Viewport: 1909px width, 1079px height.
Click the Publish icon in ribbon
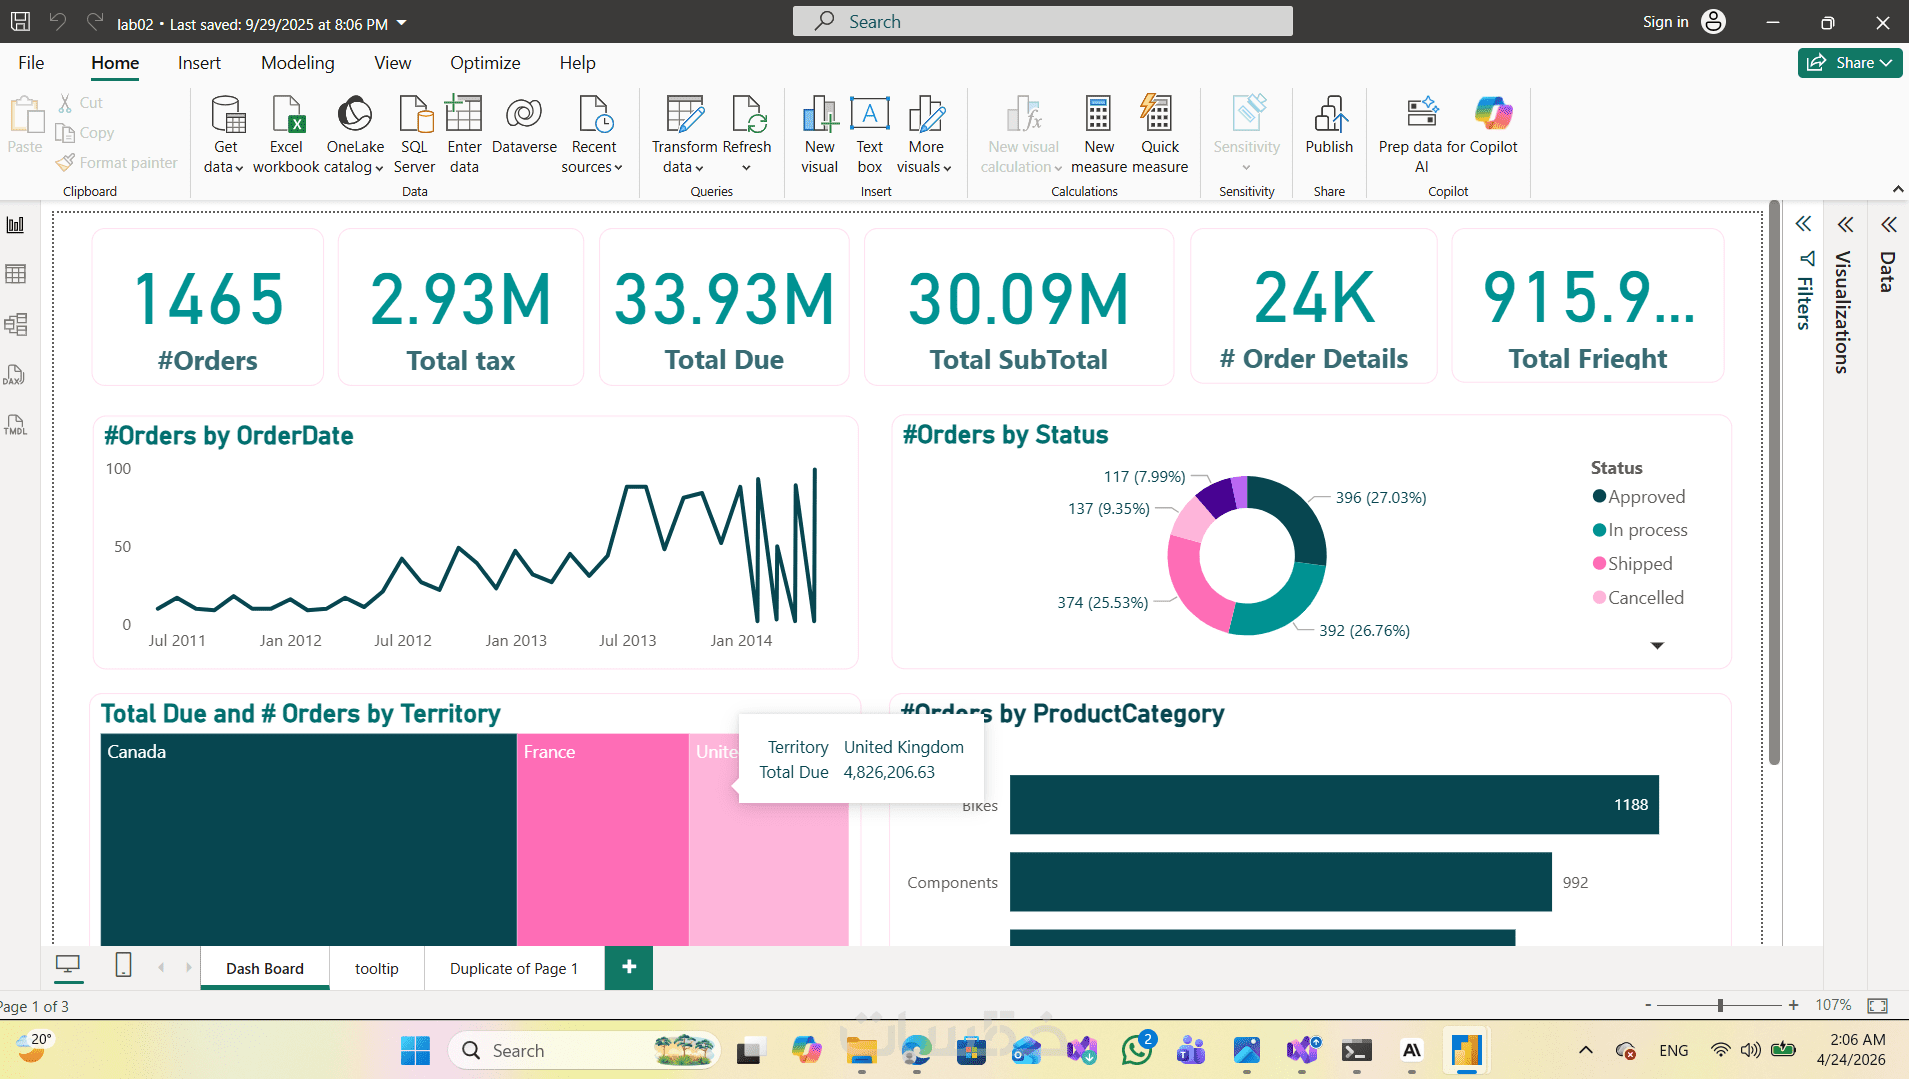point(1329,125)
